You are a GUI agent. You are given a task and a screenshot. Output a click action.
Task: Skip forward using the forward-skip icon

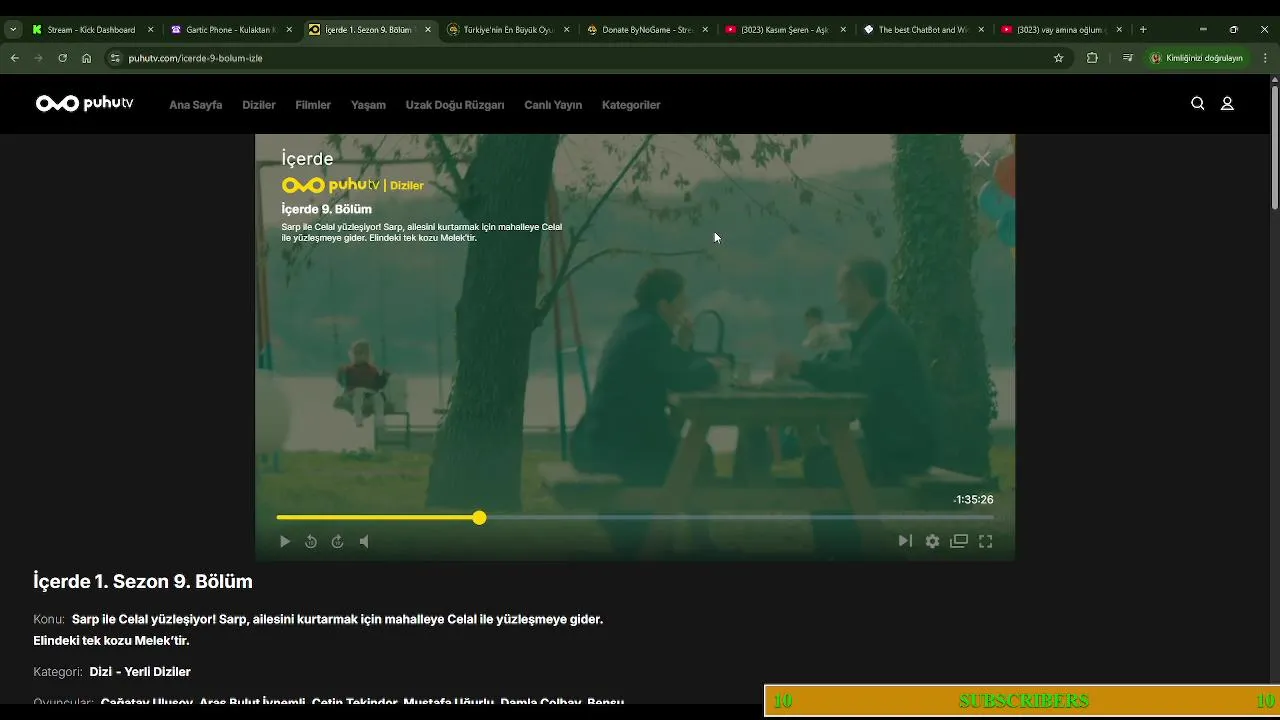338,541
